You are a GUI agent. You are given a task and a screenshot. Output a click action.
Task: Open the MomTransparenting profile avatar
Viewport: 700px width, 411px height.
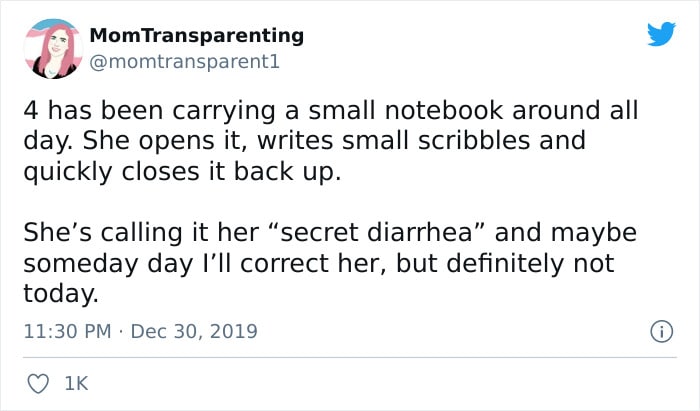pyautogui.click(x=50, y=48)
